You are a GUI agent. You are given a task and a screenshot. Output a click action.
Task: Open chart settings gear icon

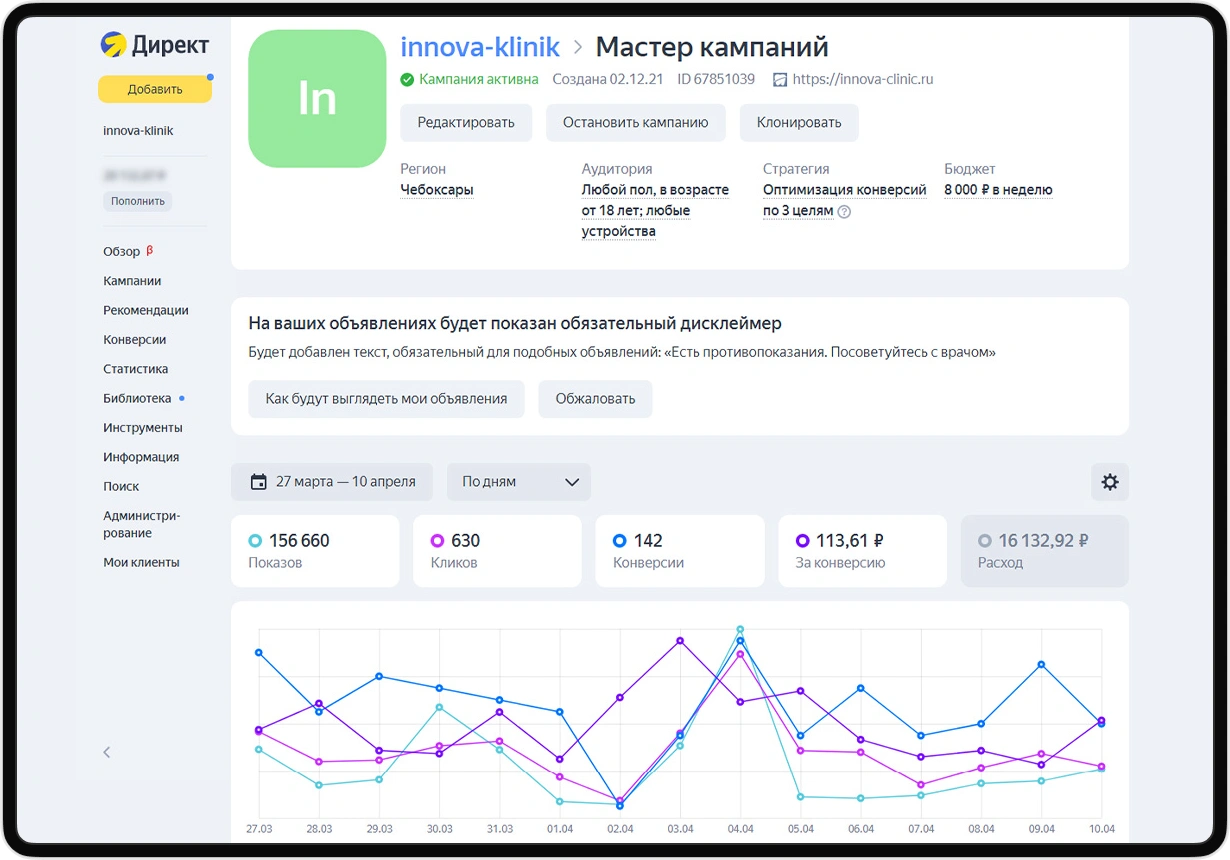(1109, 482)
